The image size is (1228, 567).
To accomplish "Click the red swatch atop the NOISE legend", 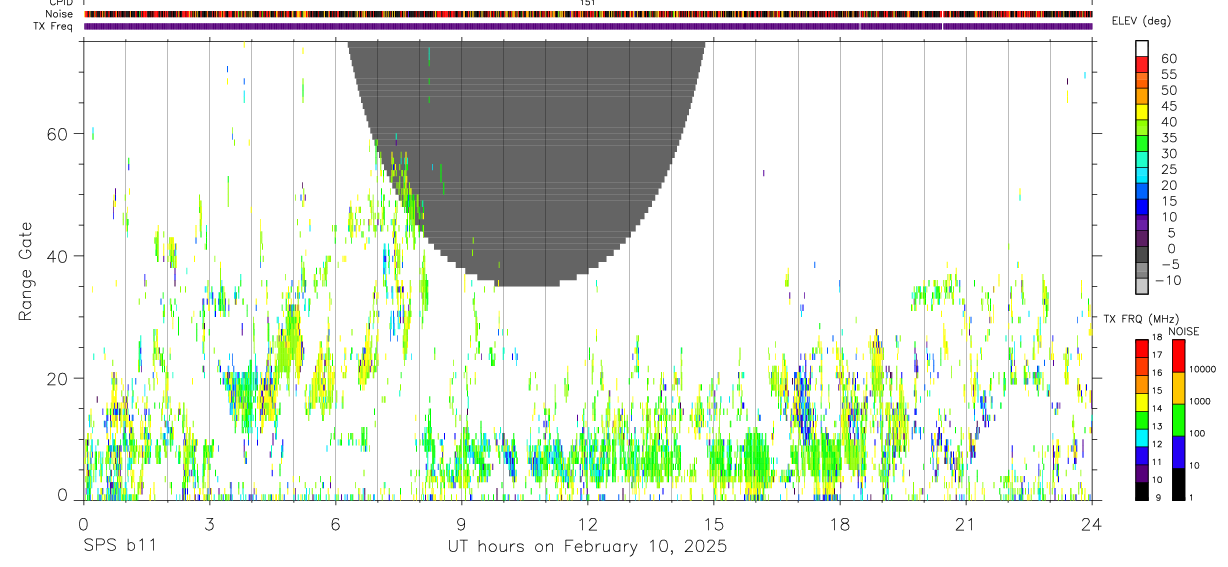I will coord(1178,355).
